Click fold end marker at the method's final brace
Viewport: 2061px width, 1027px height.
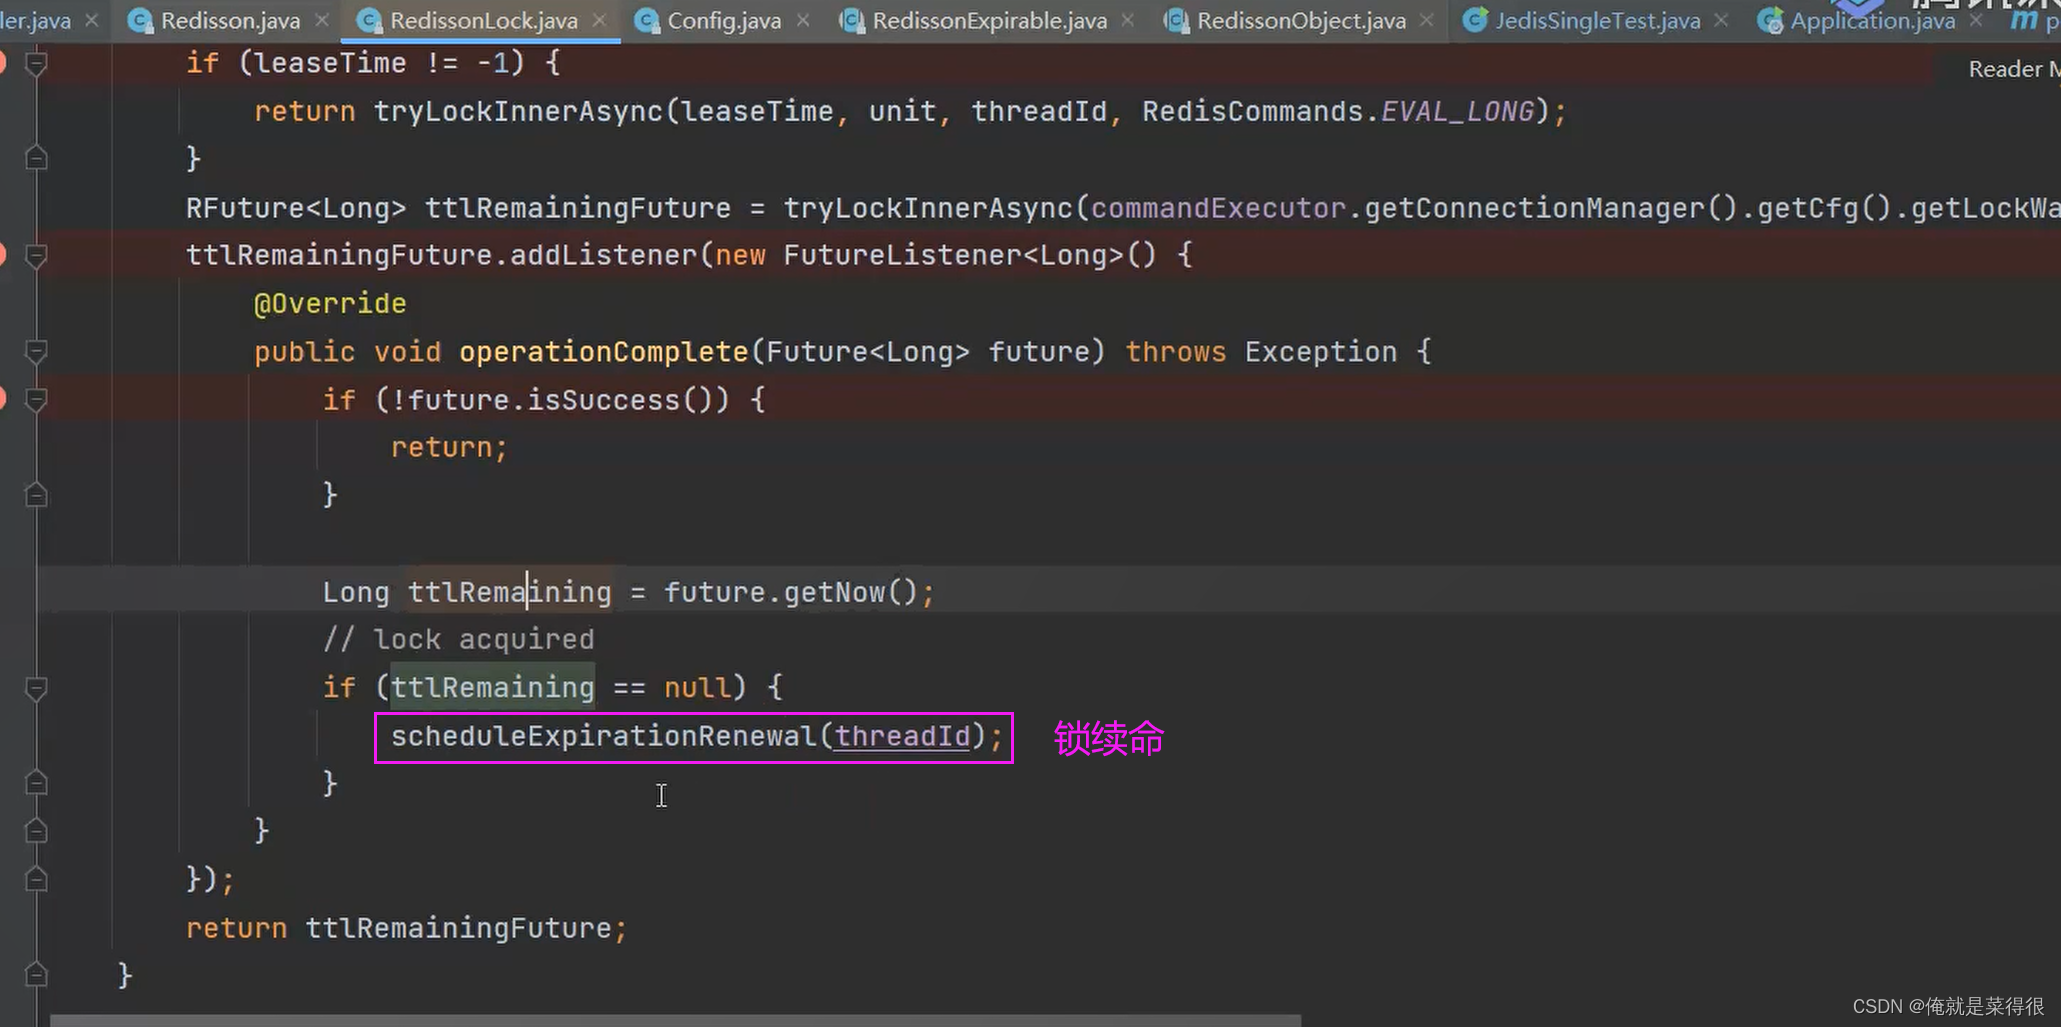coord(36,974)
